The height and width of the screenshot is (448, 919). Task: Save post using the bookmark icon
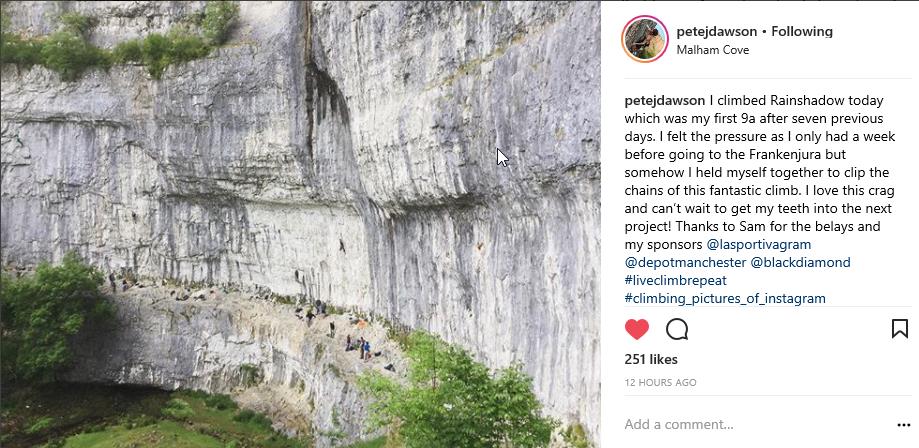click(899, 328)
